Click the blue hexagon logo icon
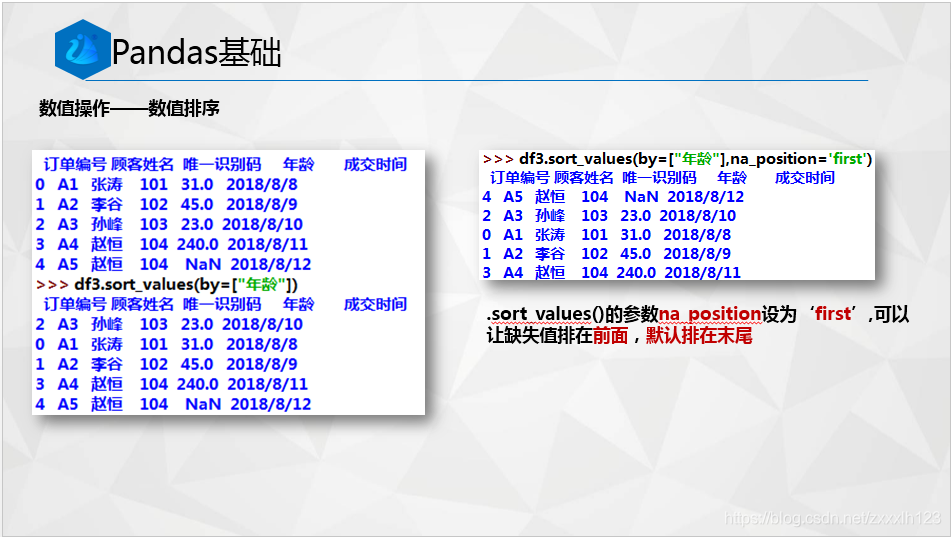 82,50
